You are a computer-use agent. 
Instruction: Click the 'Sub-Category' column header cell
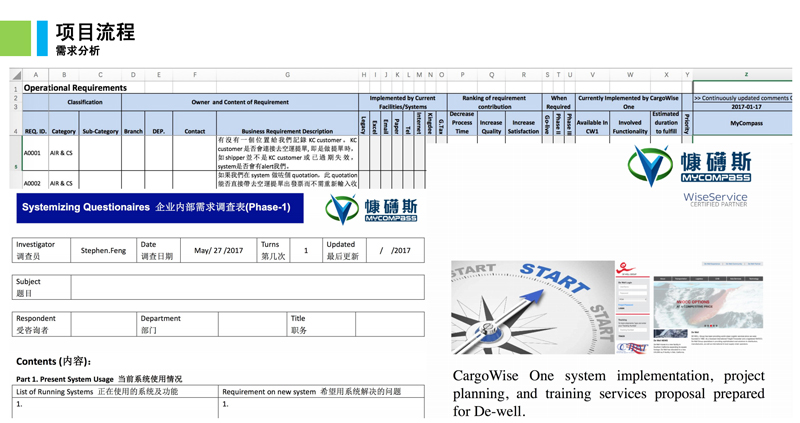pyautogui.click(x=100, y=123)
